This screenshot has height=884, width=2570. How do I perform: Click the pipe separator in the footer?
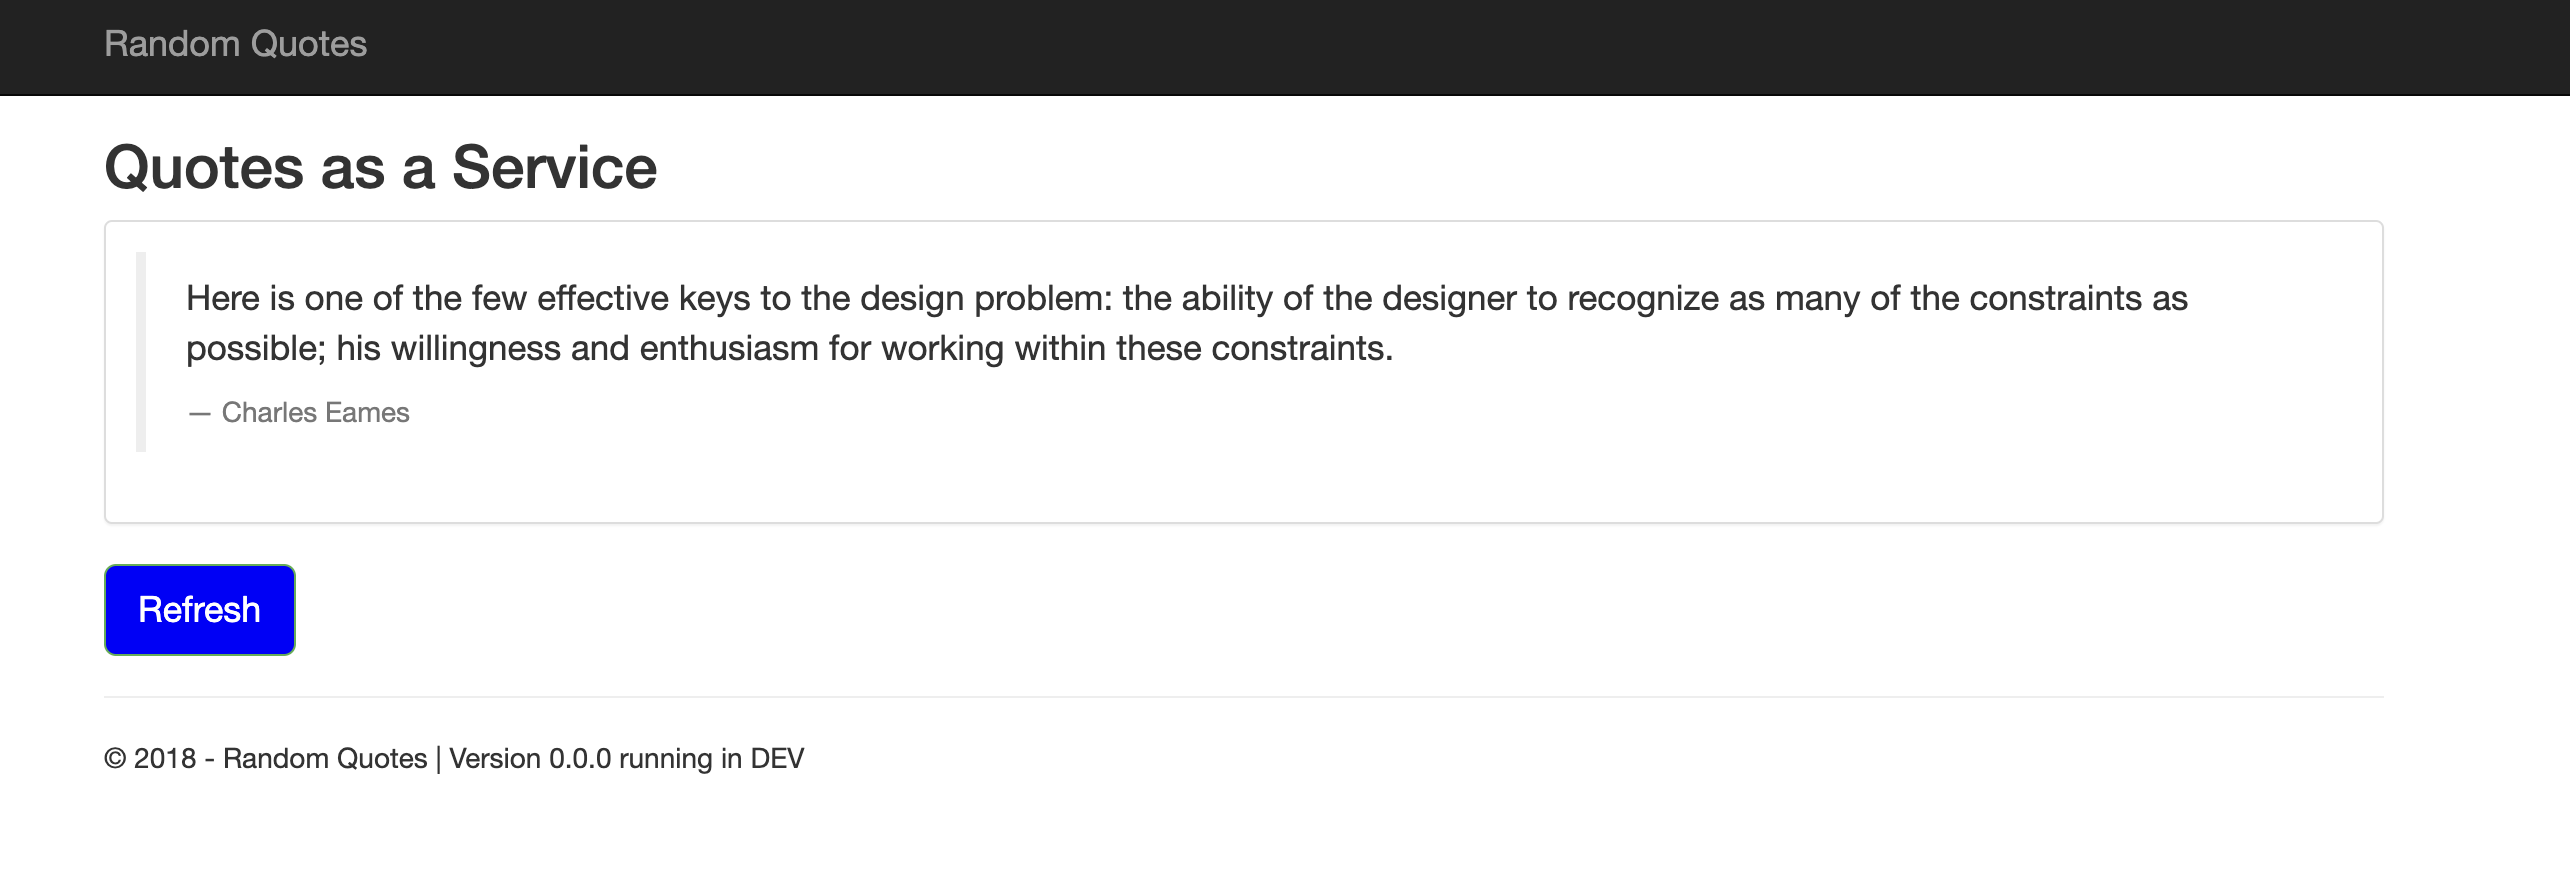coord(438,759)
